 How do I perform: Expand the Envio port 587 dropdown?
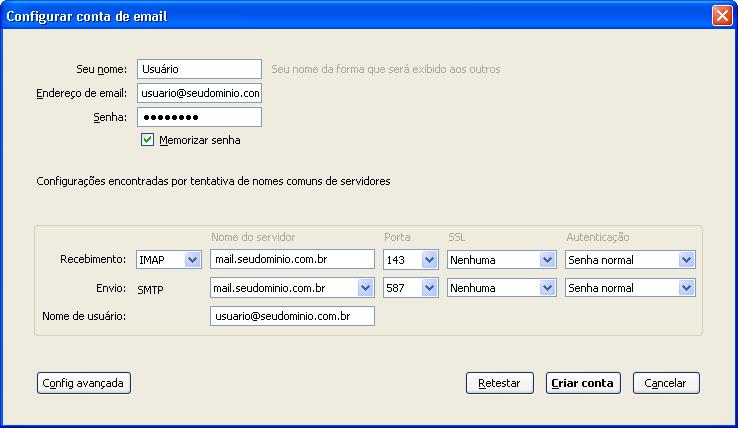point(411,288)
